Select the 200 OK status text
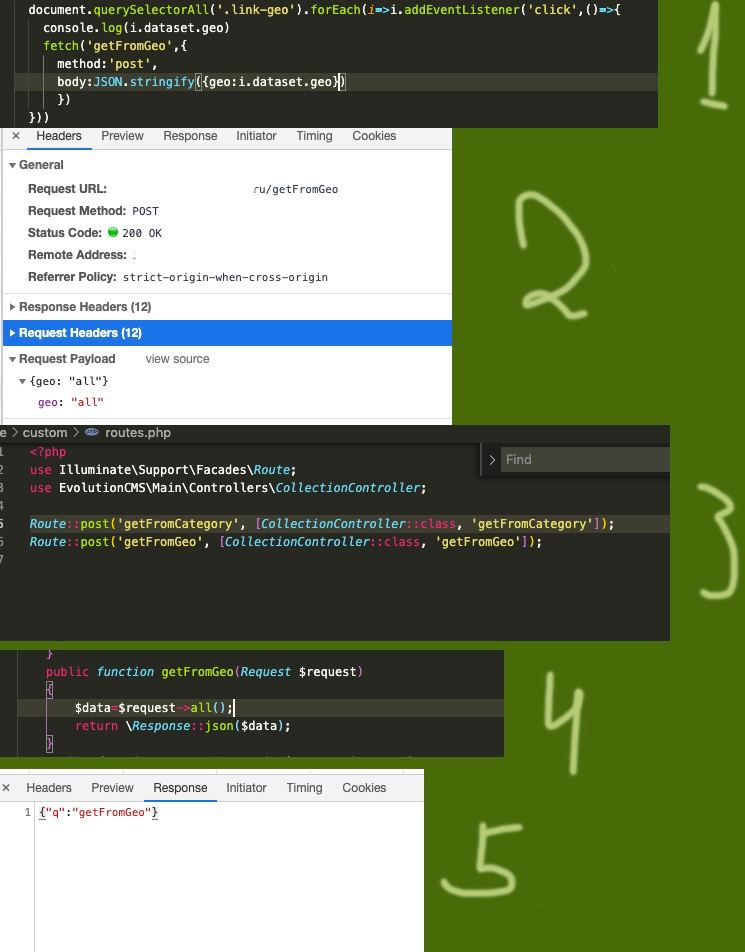745x952 pixels. point(141,233)
